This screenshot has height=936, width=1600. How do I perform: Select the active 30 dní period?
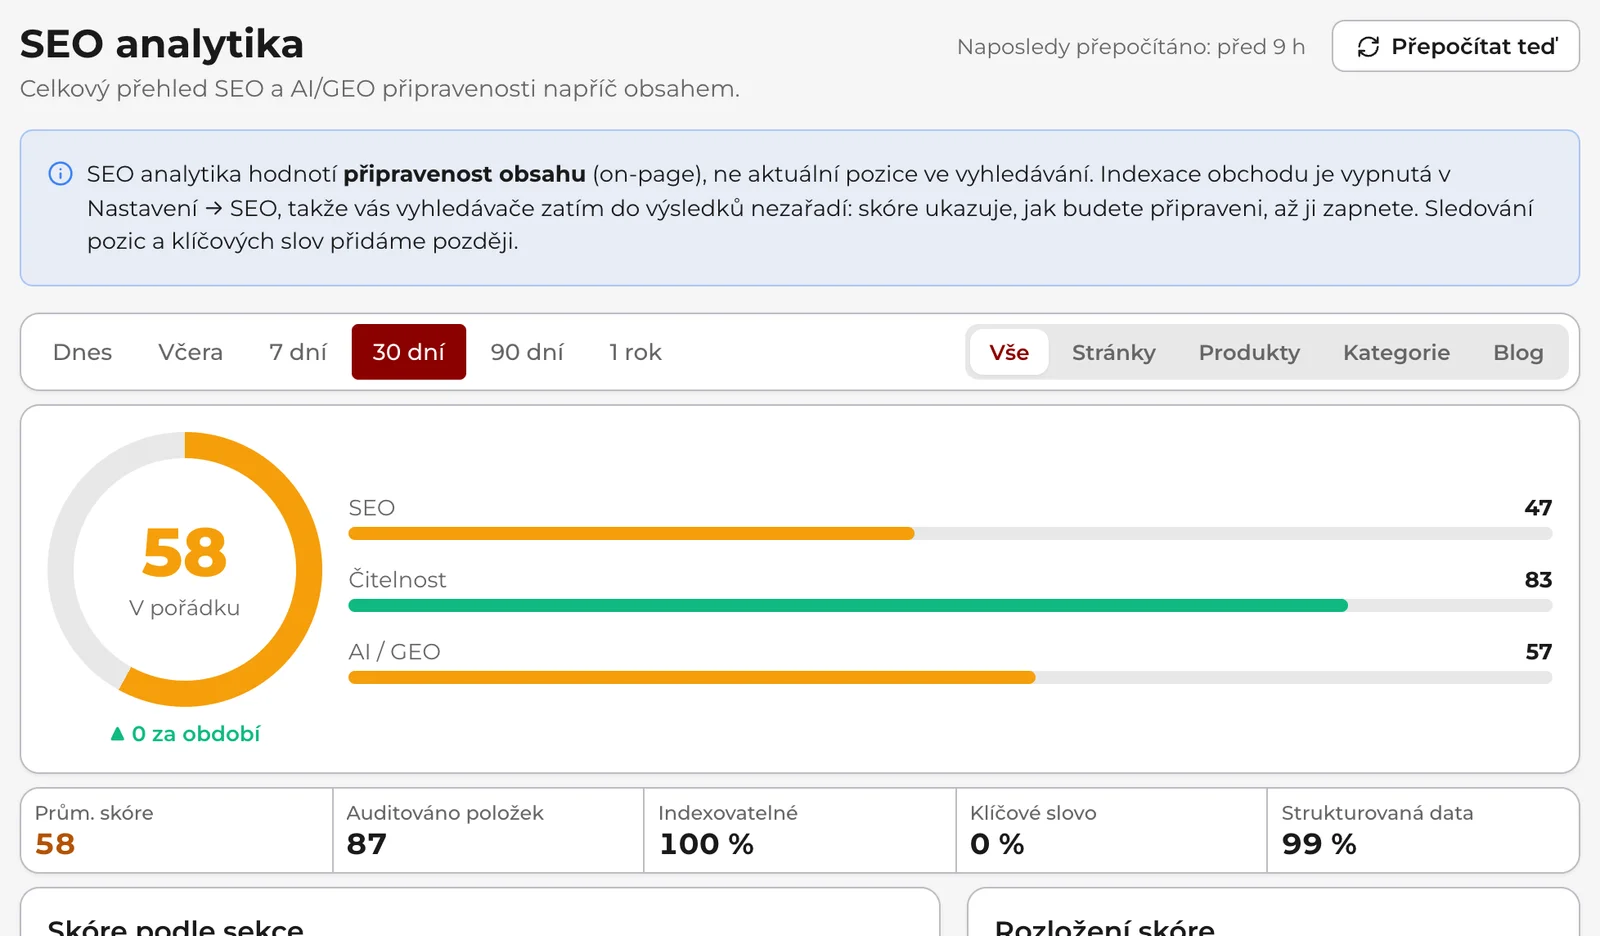(409, 352)
